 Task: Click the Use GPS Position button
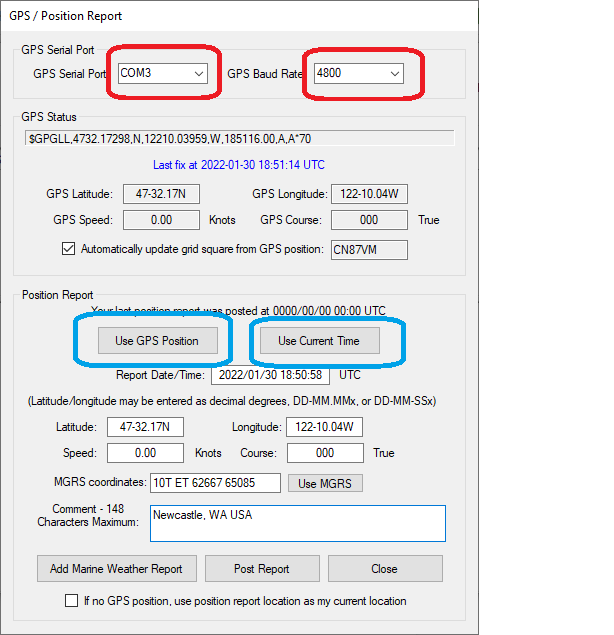[x=158, y=341]
